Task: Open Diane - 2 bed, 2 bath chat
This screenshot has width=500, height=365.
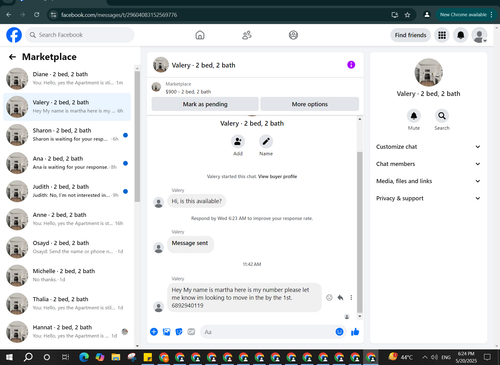Action: [x=67, y=79]
